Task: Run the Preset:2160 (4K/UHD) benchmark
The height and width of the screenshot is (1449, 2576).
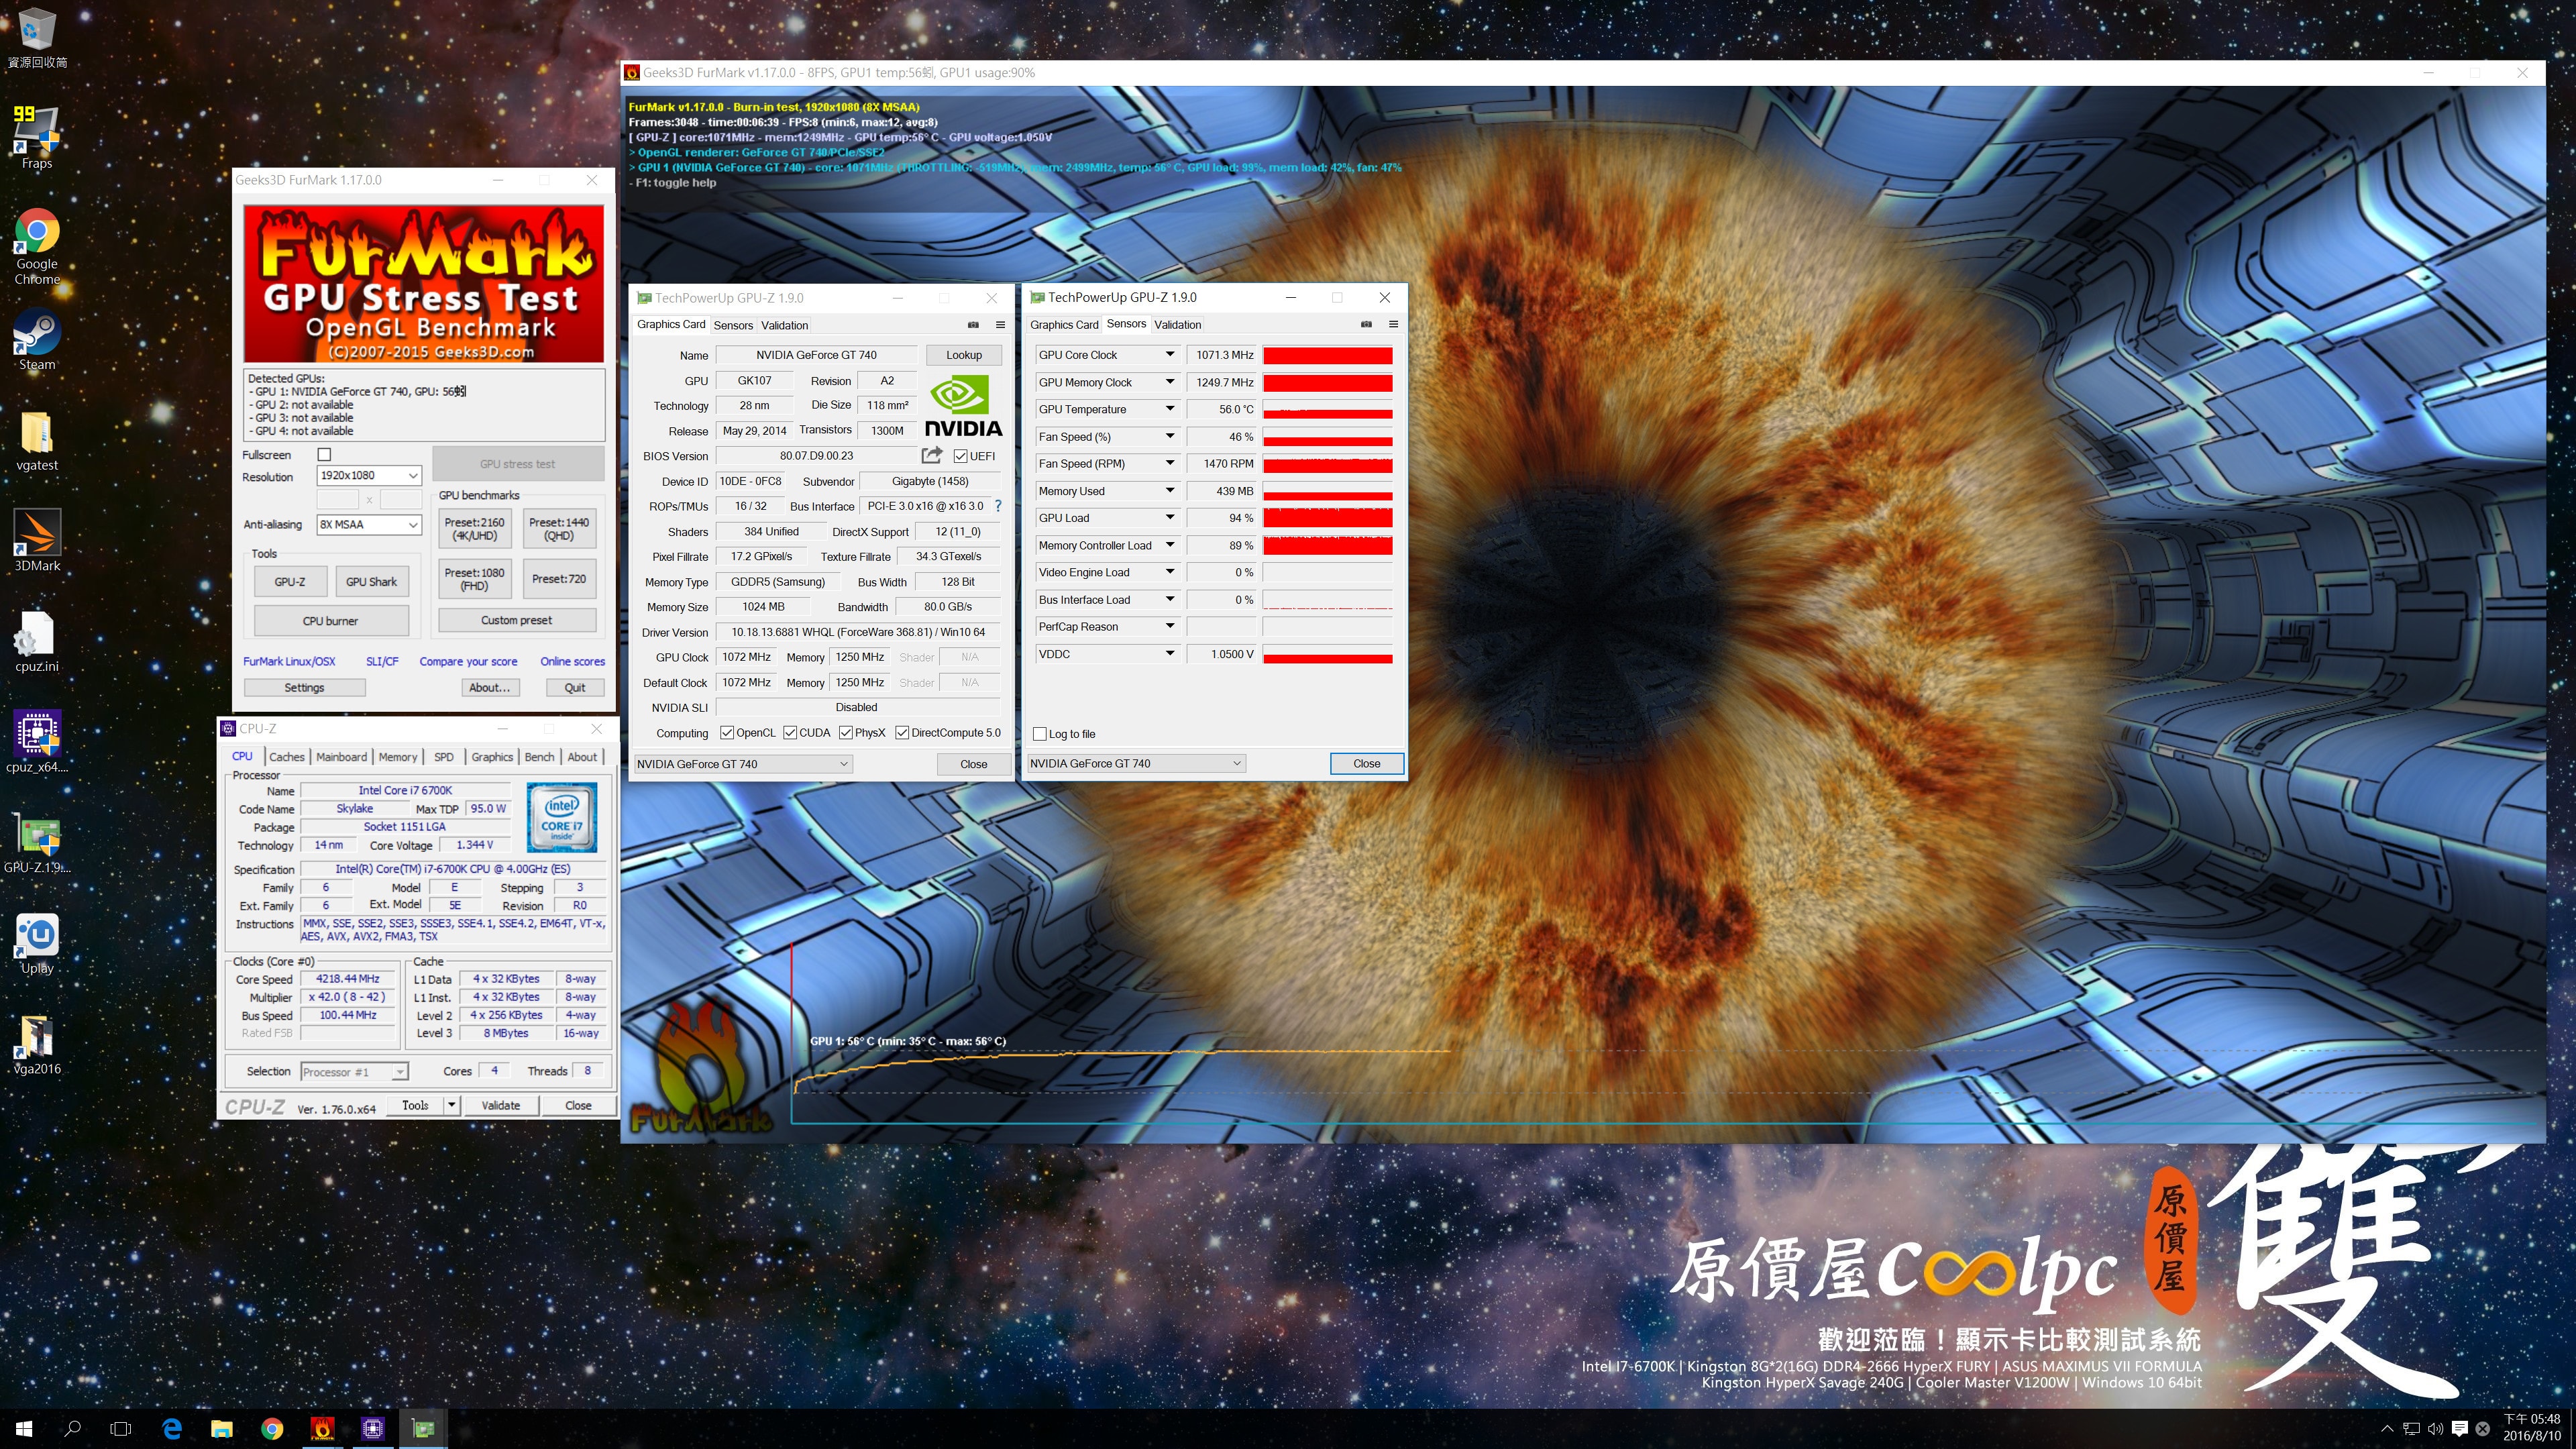Action: pos(475,529)
